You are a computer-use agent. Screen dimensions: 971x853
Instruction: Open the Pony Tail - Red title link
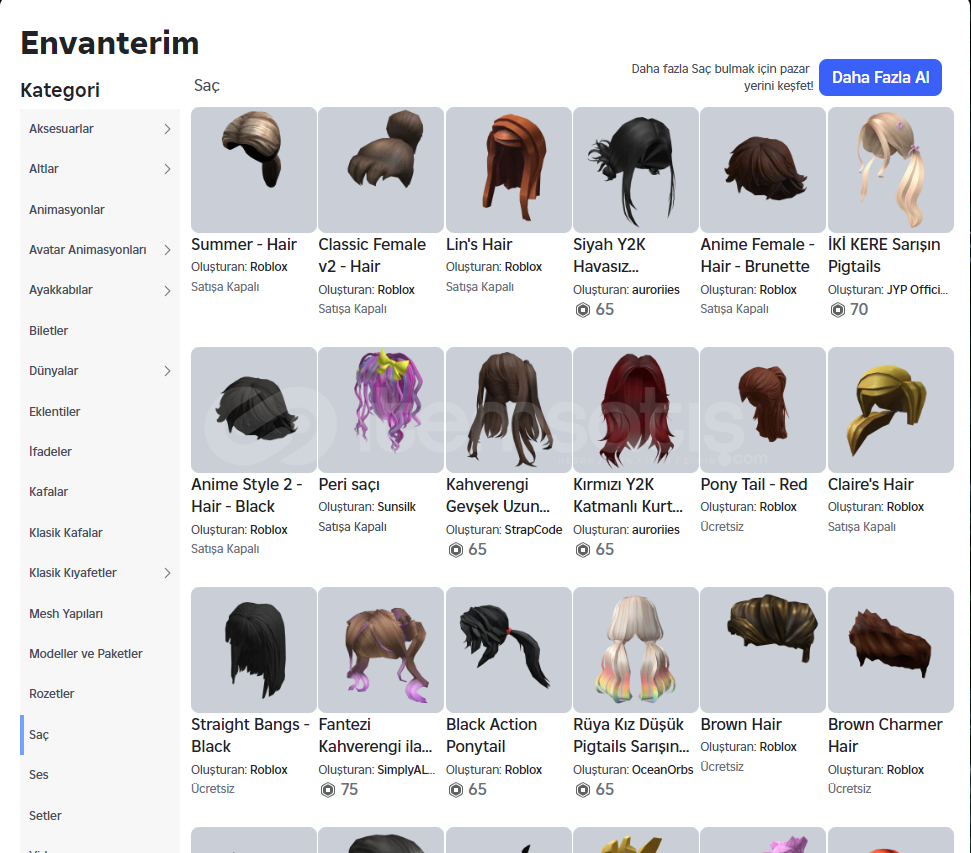coord(754,484)
